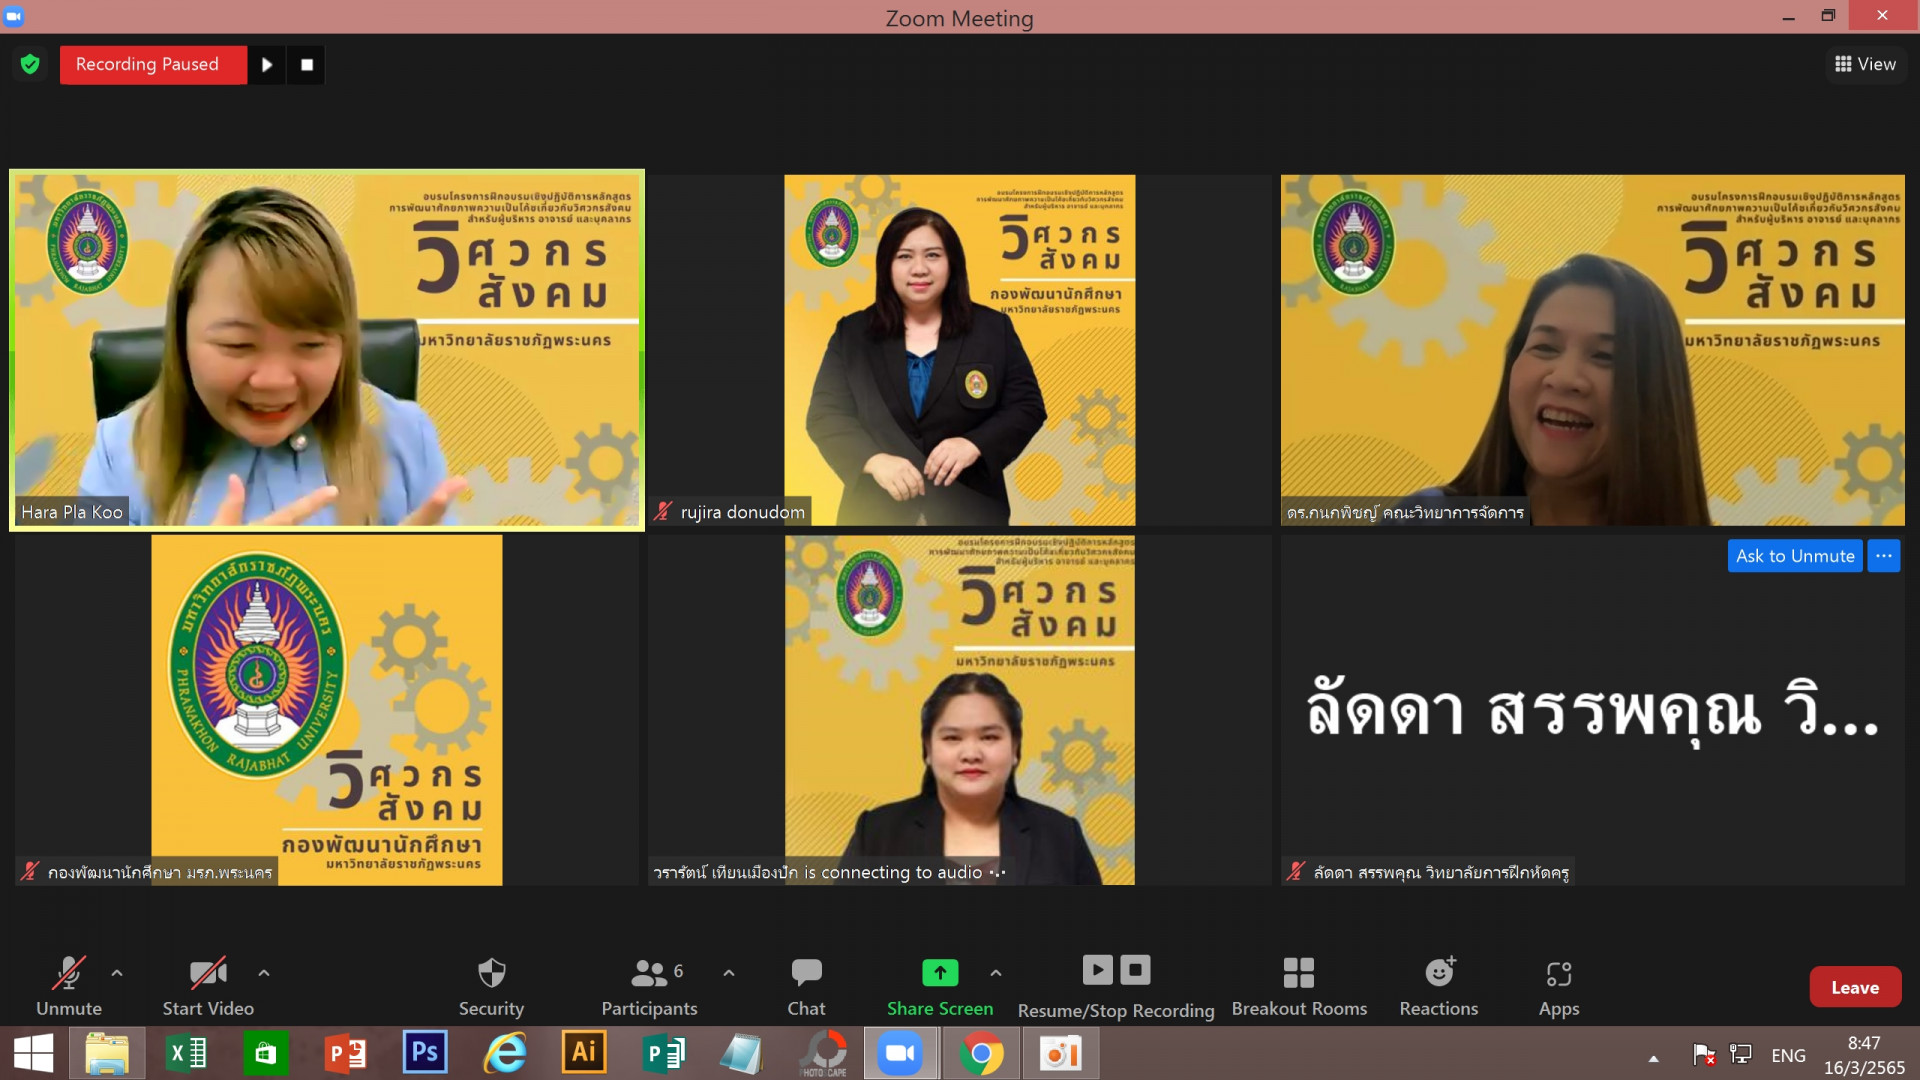1920x1080 pixels.
Task: Open Illustrator from taskbar
Action: click(x=584, y=1054)
